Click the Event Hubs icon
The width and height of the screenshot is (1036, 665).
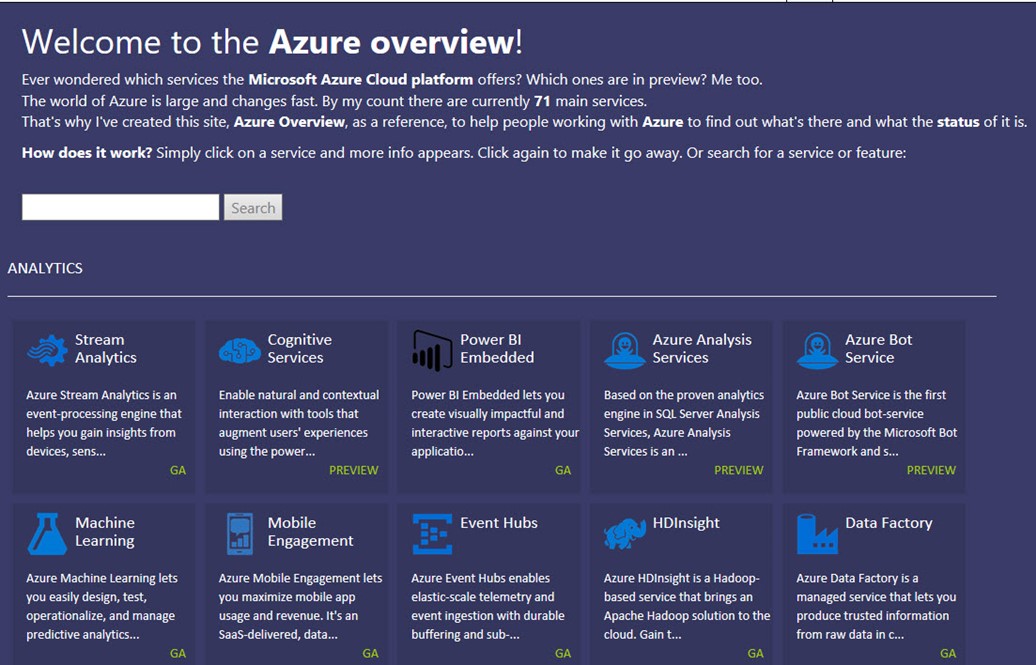tap(432, 533)
